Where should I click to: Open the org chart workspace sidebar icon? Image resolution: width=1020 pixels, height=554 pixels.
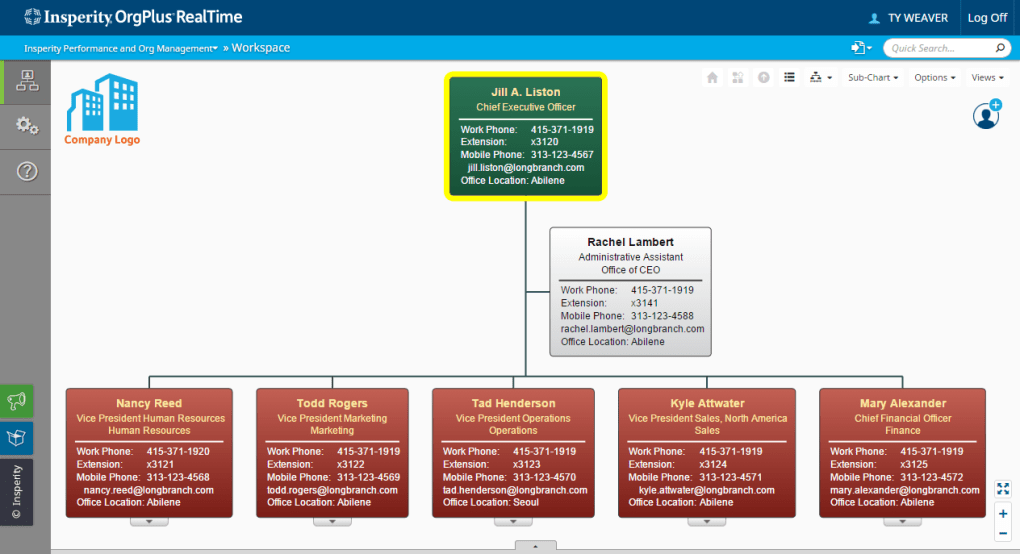26,81
